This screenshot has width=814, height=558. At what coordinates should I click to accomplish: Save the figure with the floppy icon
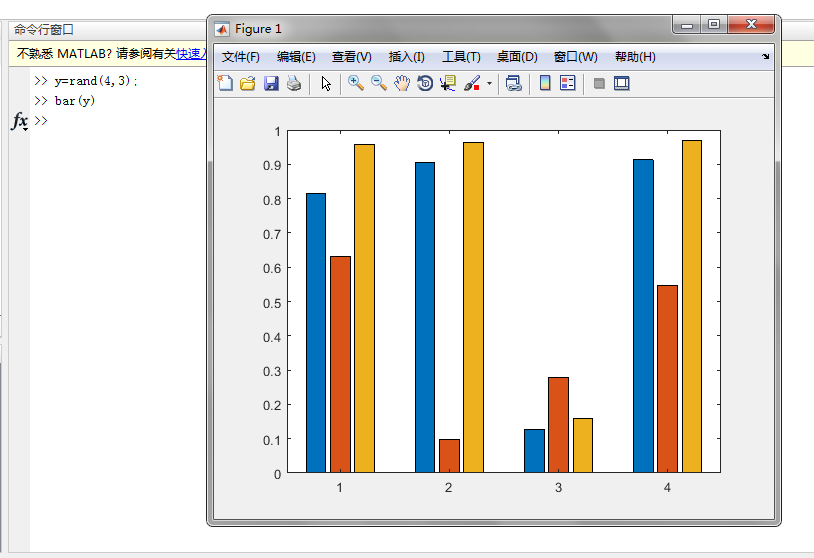[x=271, y=83]
